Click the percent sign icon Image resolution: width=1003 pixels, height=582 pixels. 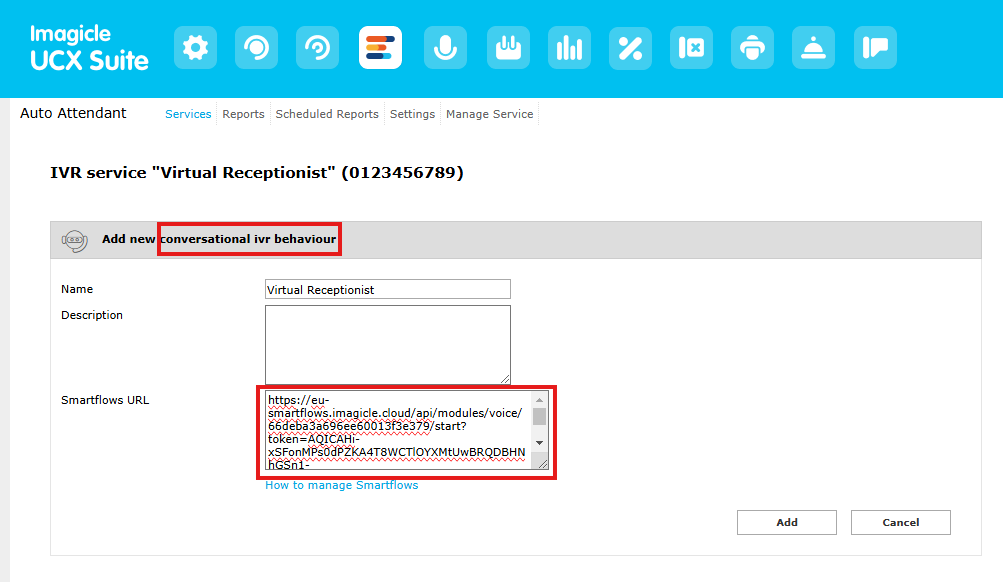630,48
